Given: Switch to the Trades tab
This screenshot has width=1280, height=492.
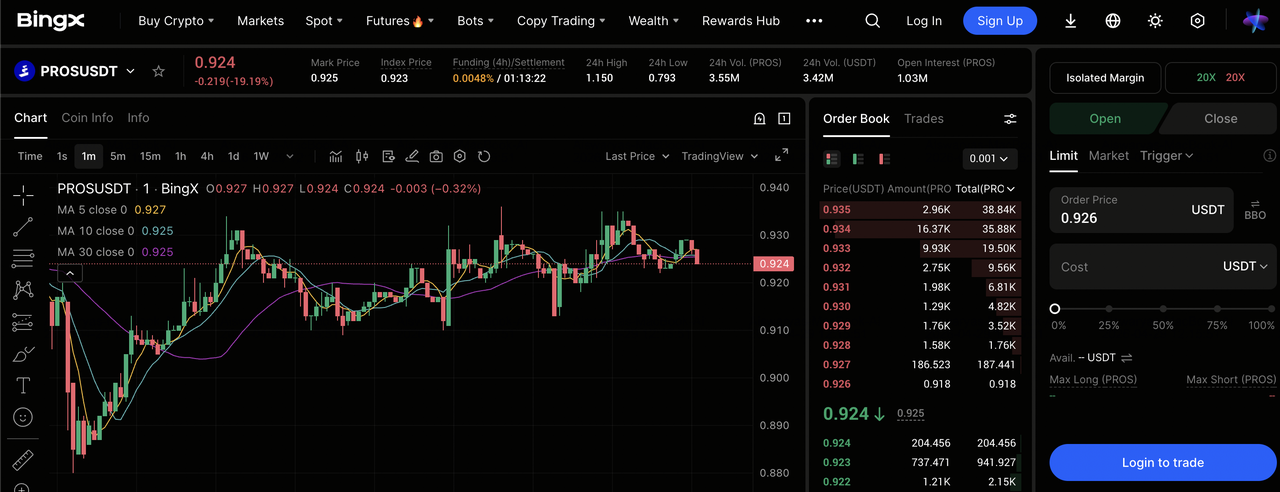Looking at the screenshot, I should coord(923,118).
